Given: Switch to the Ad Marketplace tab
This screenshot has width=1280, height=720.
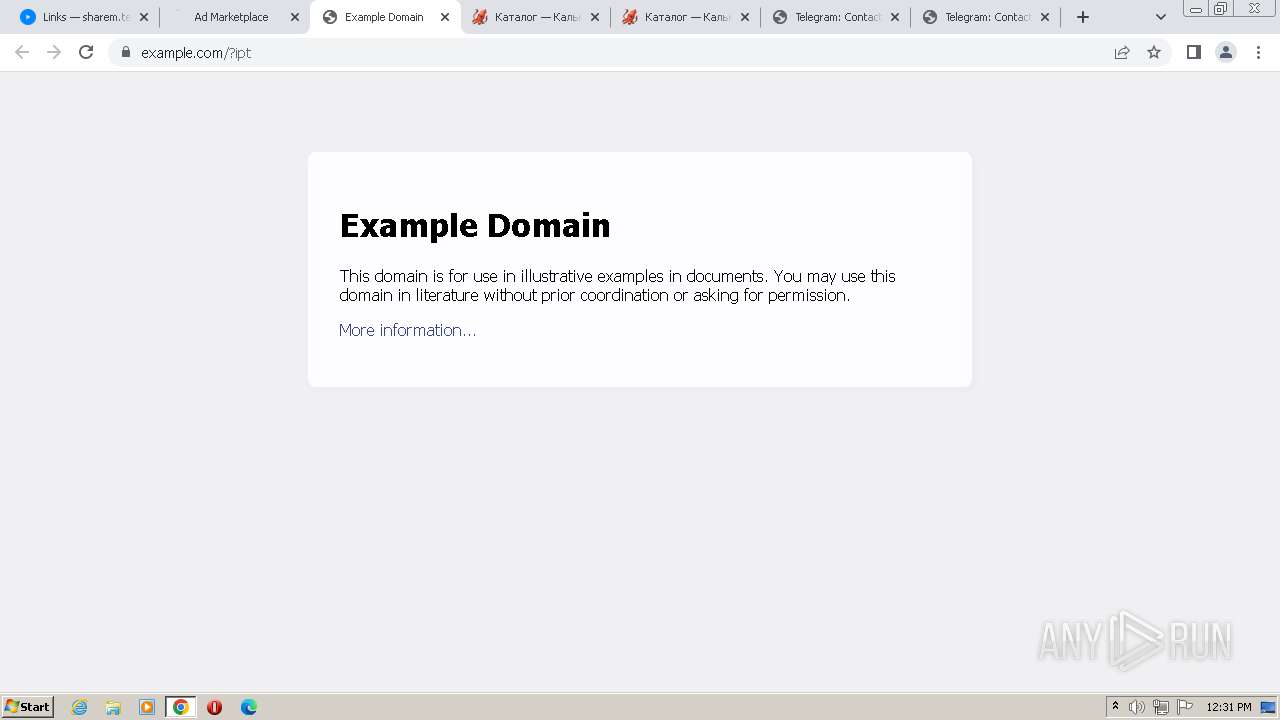Looking at the screenshot, I should (x=235, y=17).
